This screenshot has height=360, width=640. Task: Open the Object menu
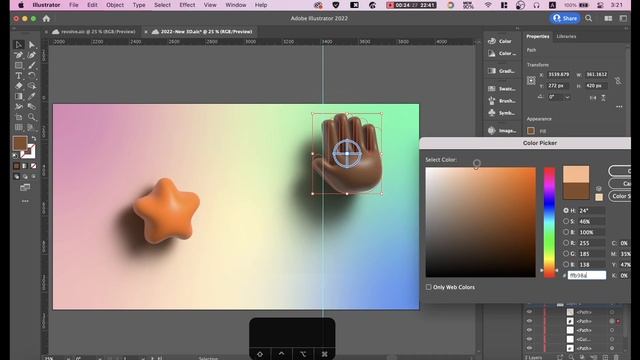click(x=115, y=5)
